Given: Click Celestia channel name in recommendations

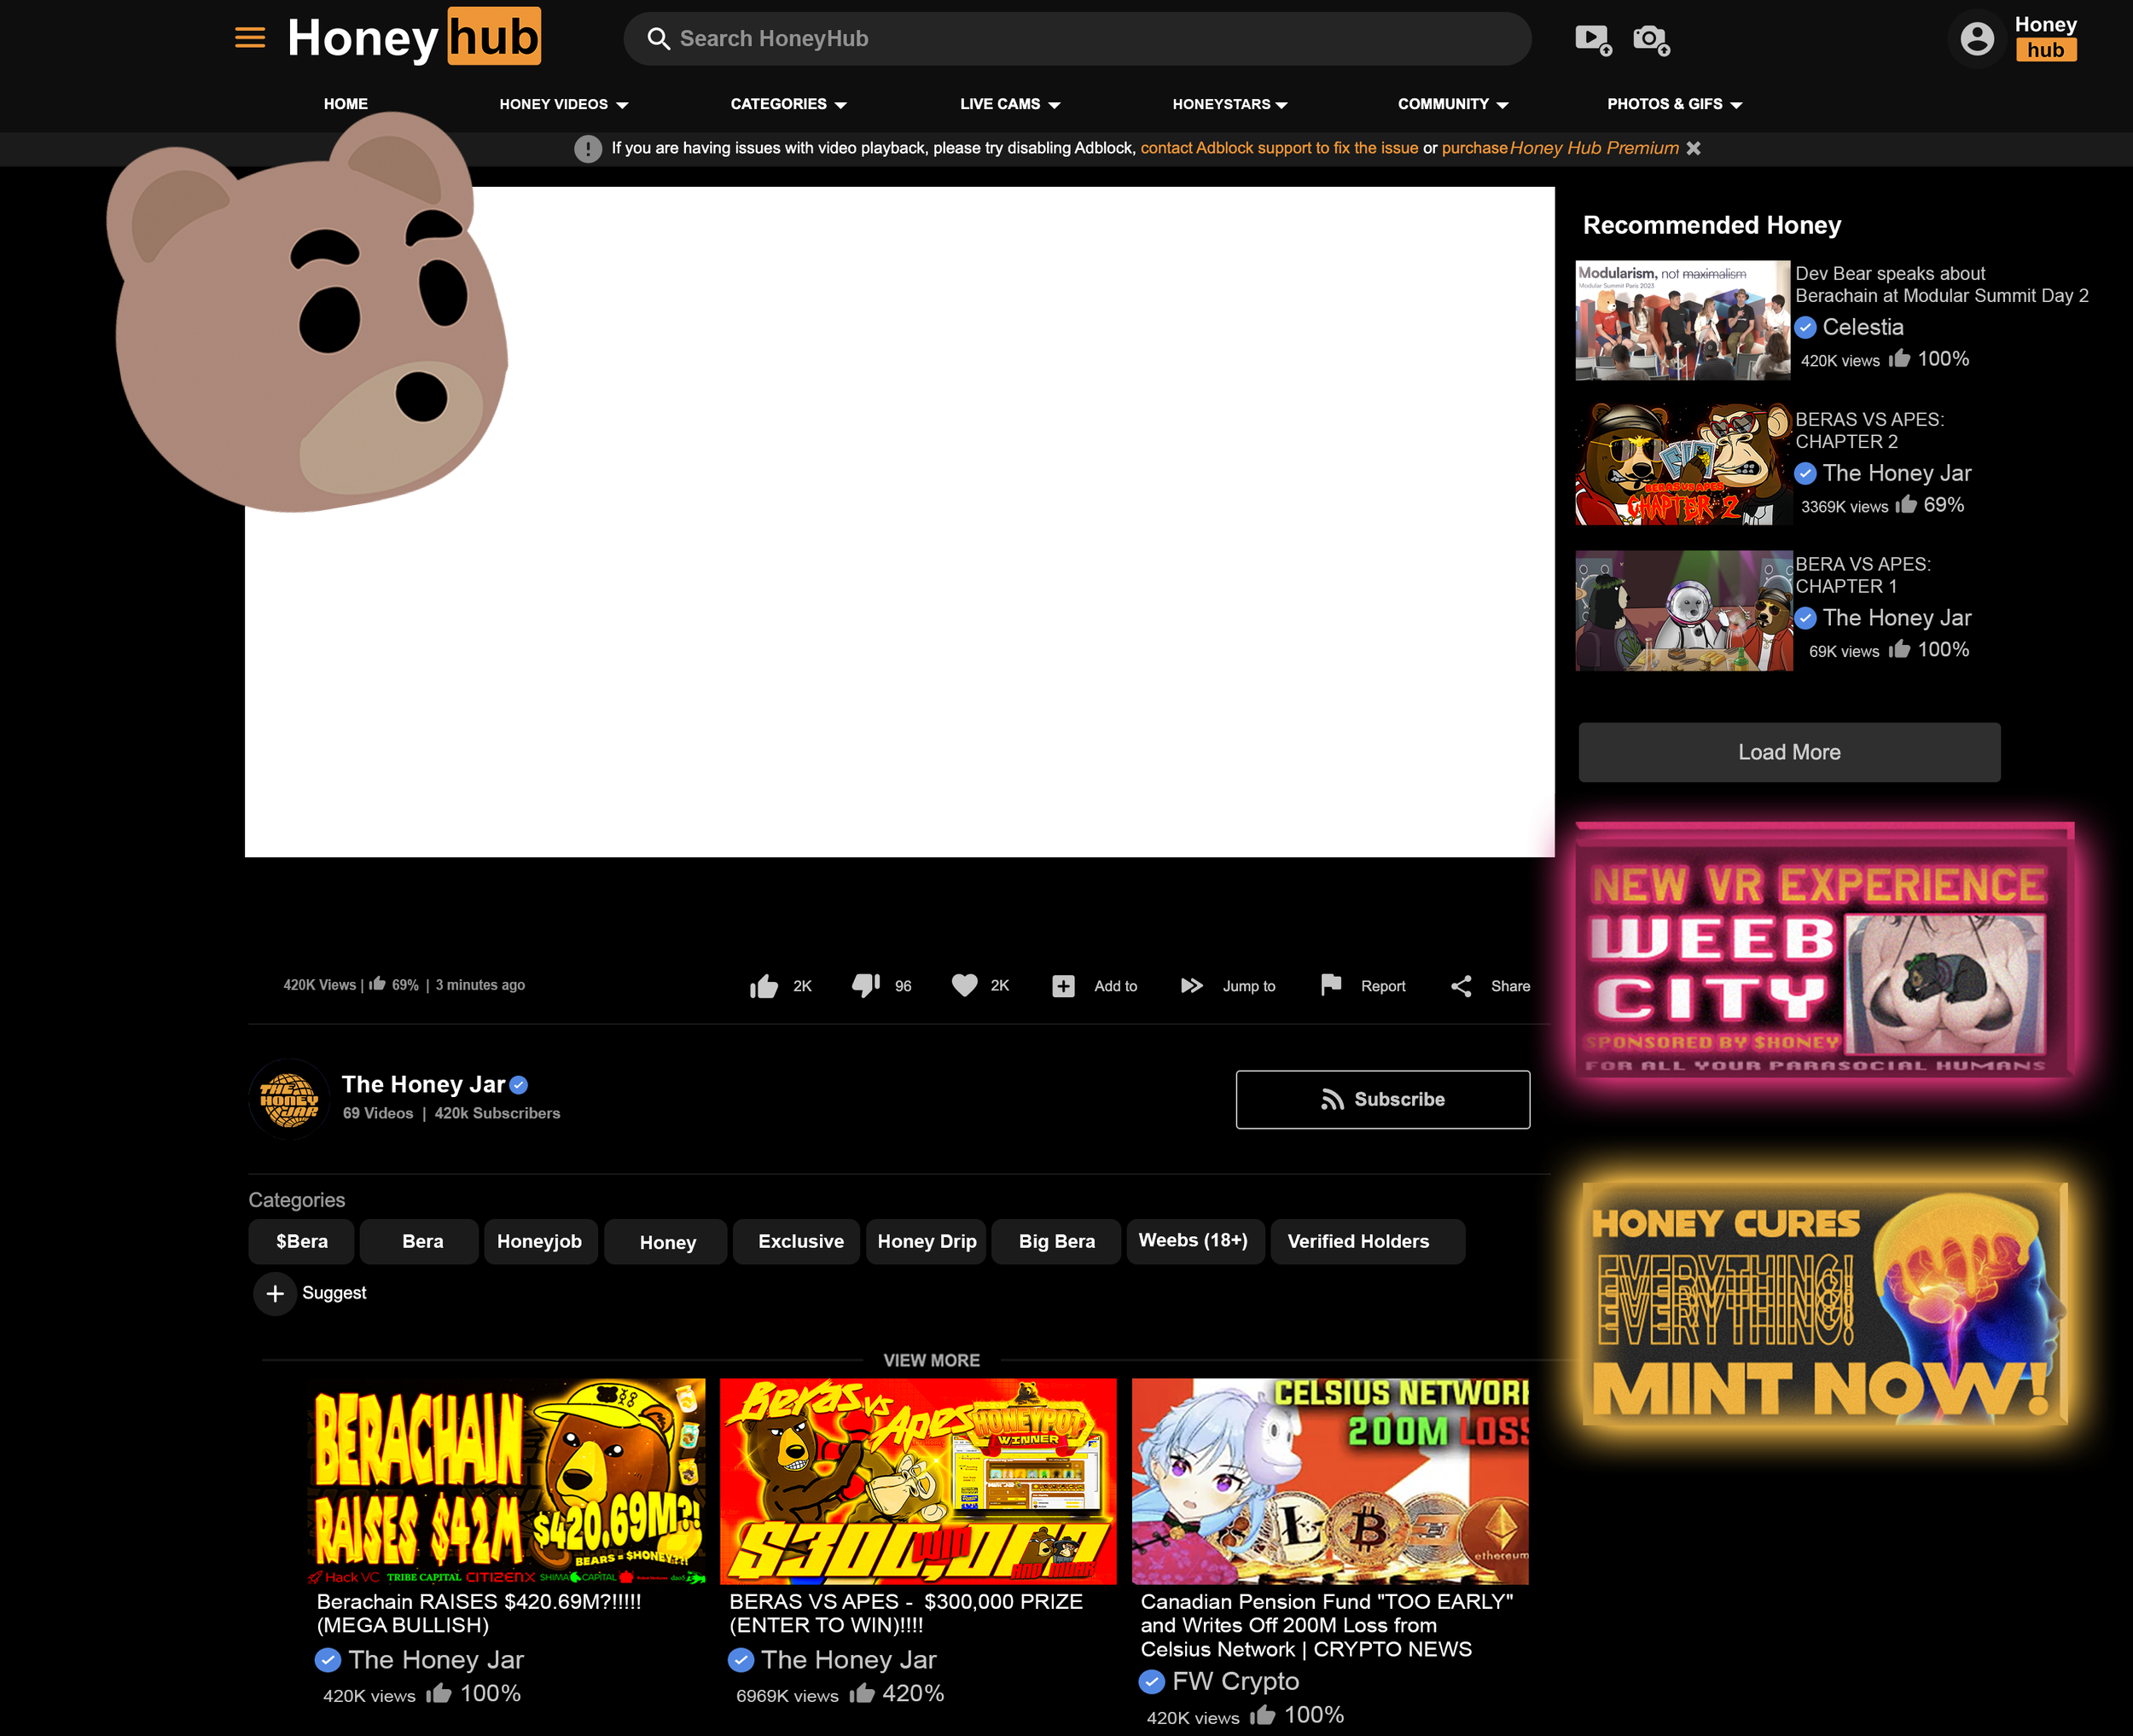Looking at the screenshot, I should [x=1862, y=327].
